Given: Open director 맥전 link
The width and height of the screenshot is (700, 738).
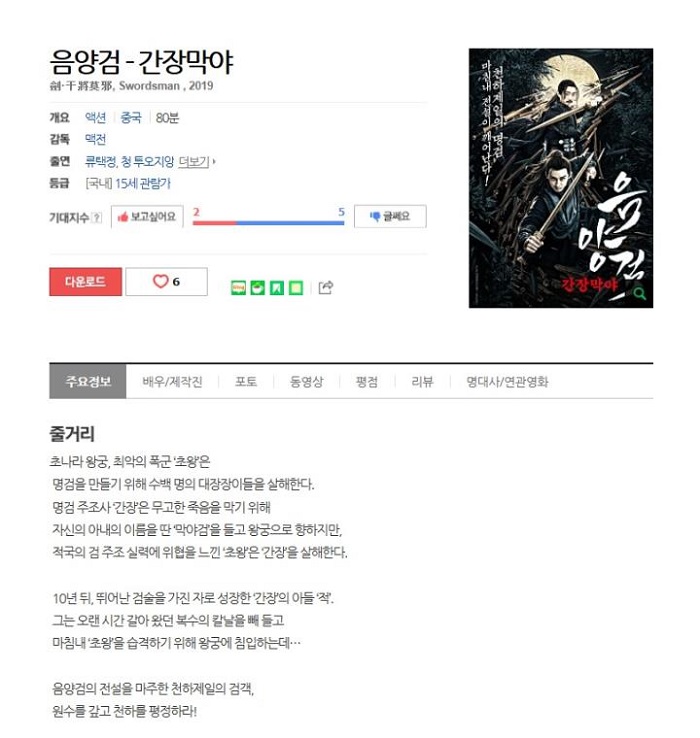Looking at the screenshot, I should click(x=95, y=139).
